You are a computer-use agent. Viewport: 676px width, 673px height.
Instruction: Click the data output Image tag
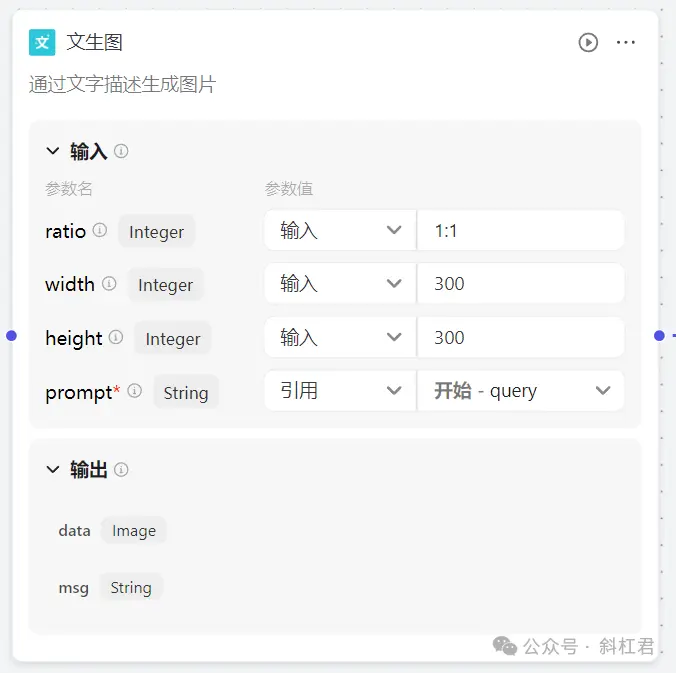point(134,530)
